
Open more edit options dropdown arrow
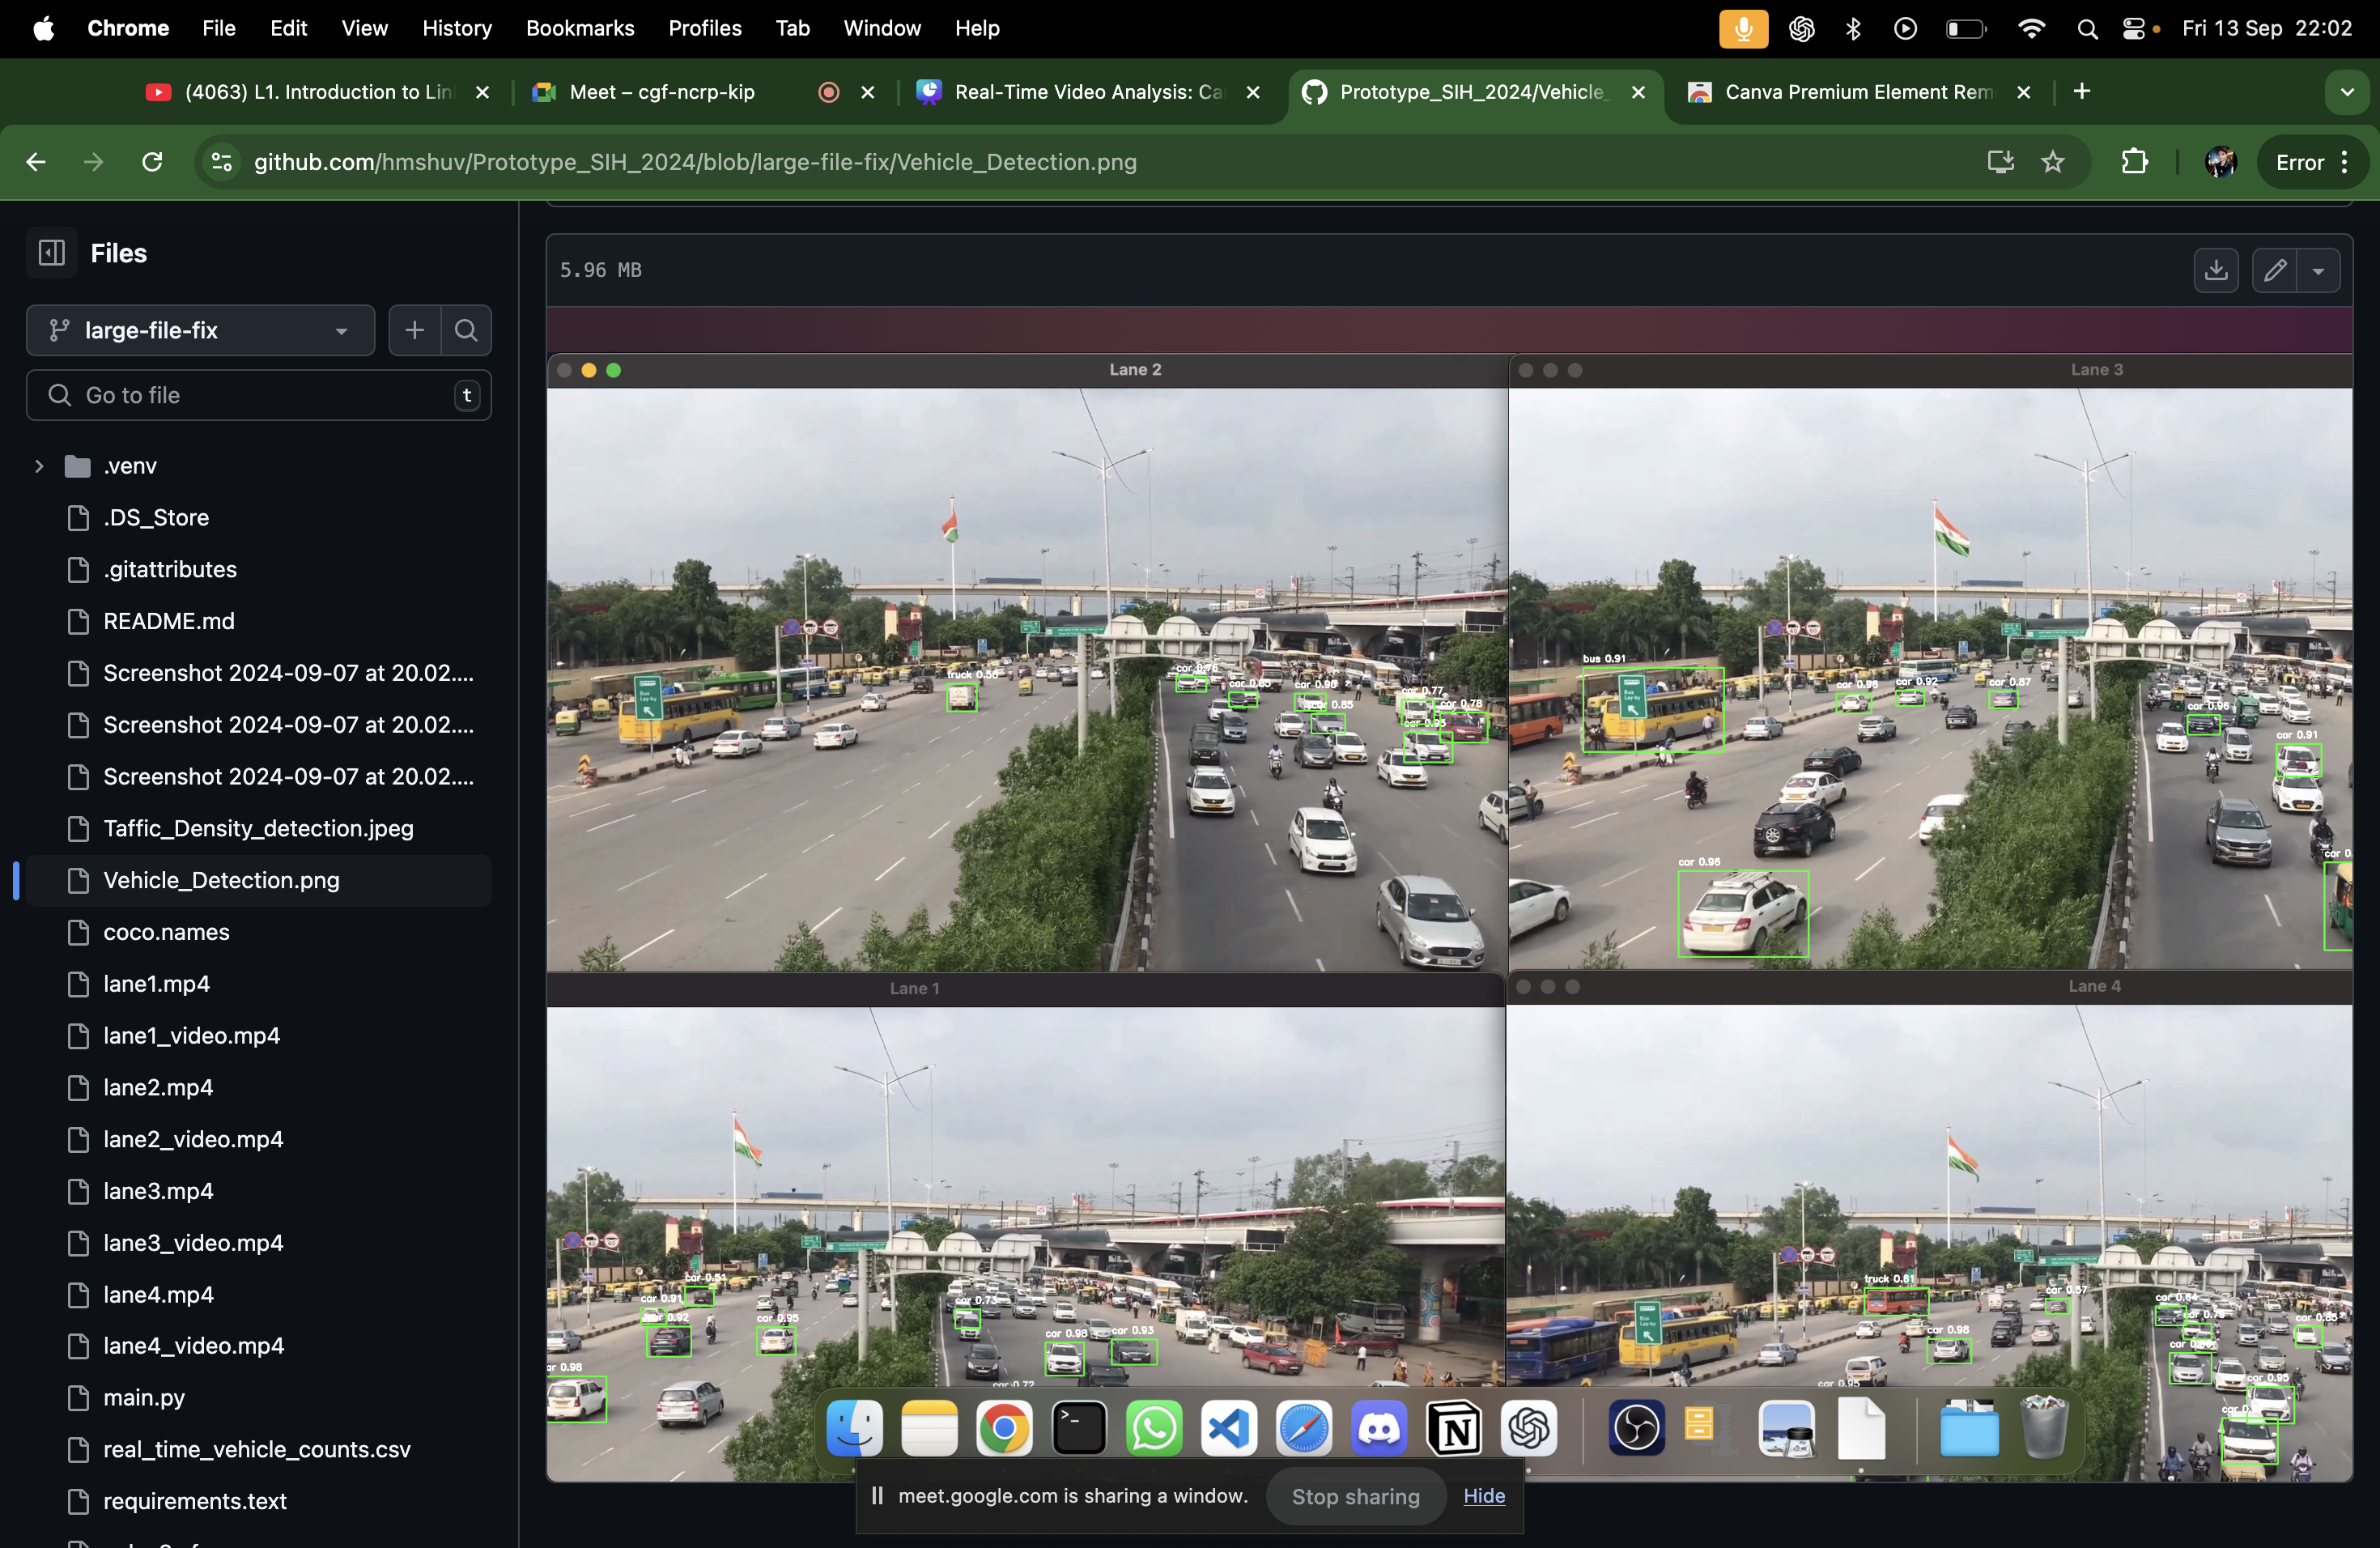[2318, 270]
